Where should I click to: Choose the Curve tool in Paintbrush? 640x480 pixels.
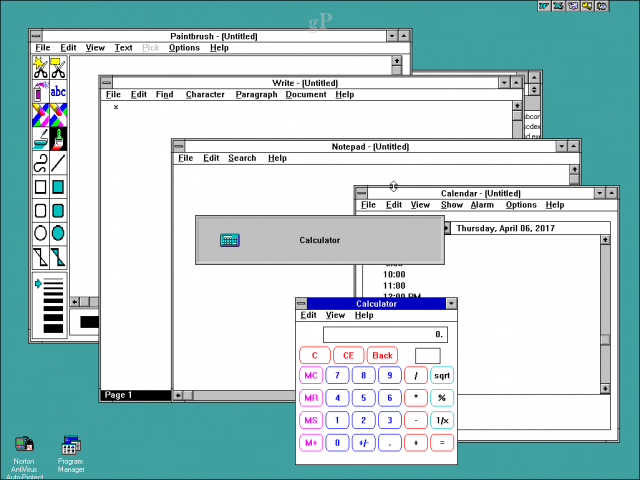41,163
